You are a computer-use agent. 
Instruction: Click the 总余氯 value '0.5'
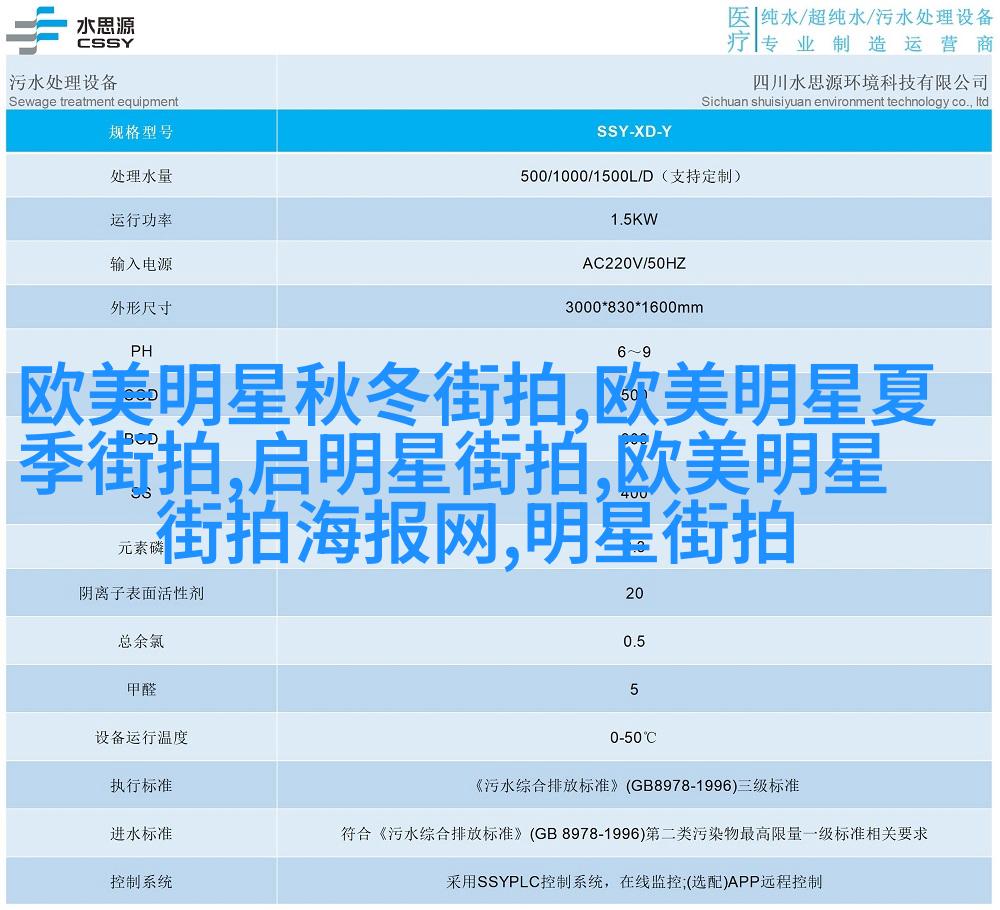634,641
